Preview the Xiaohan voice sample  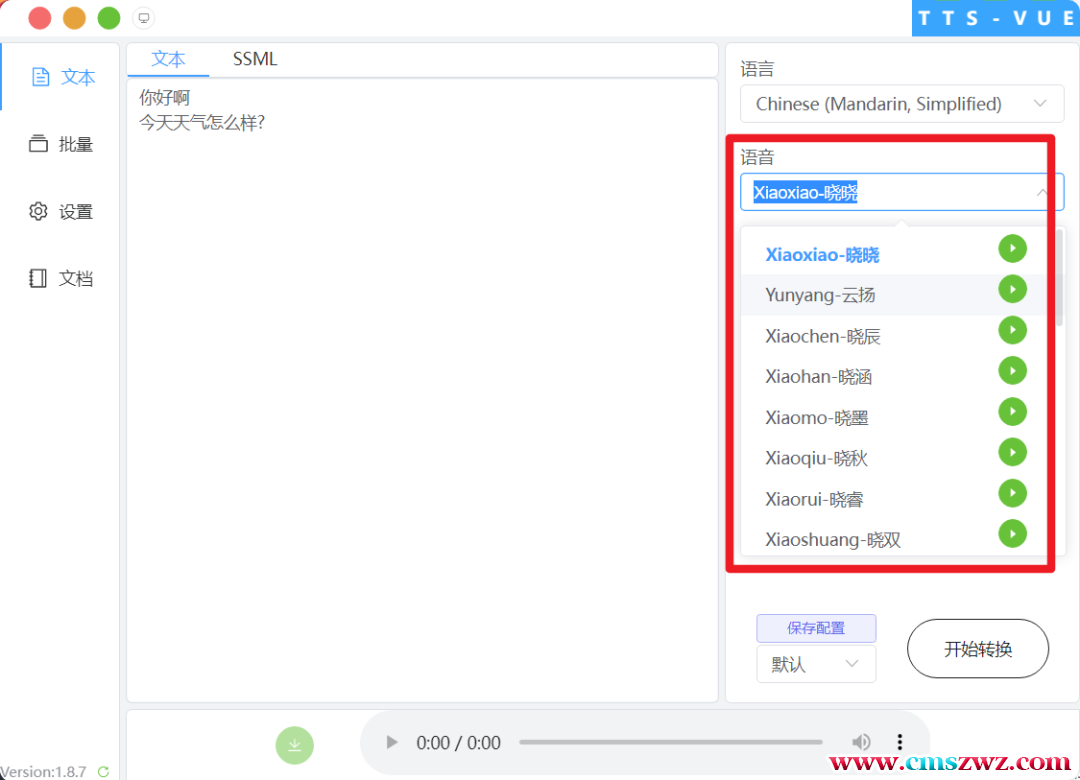point(1012,371)
